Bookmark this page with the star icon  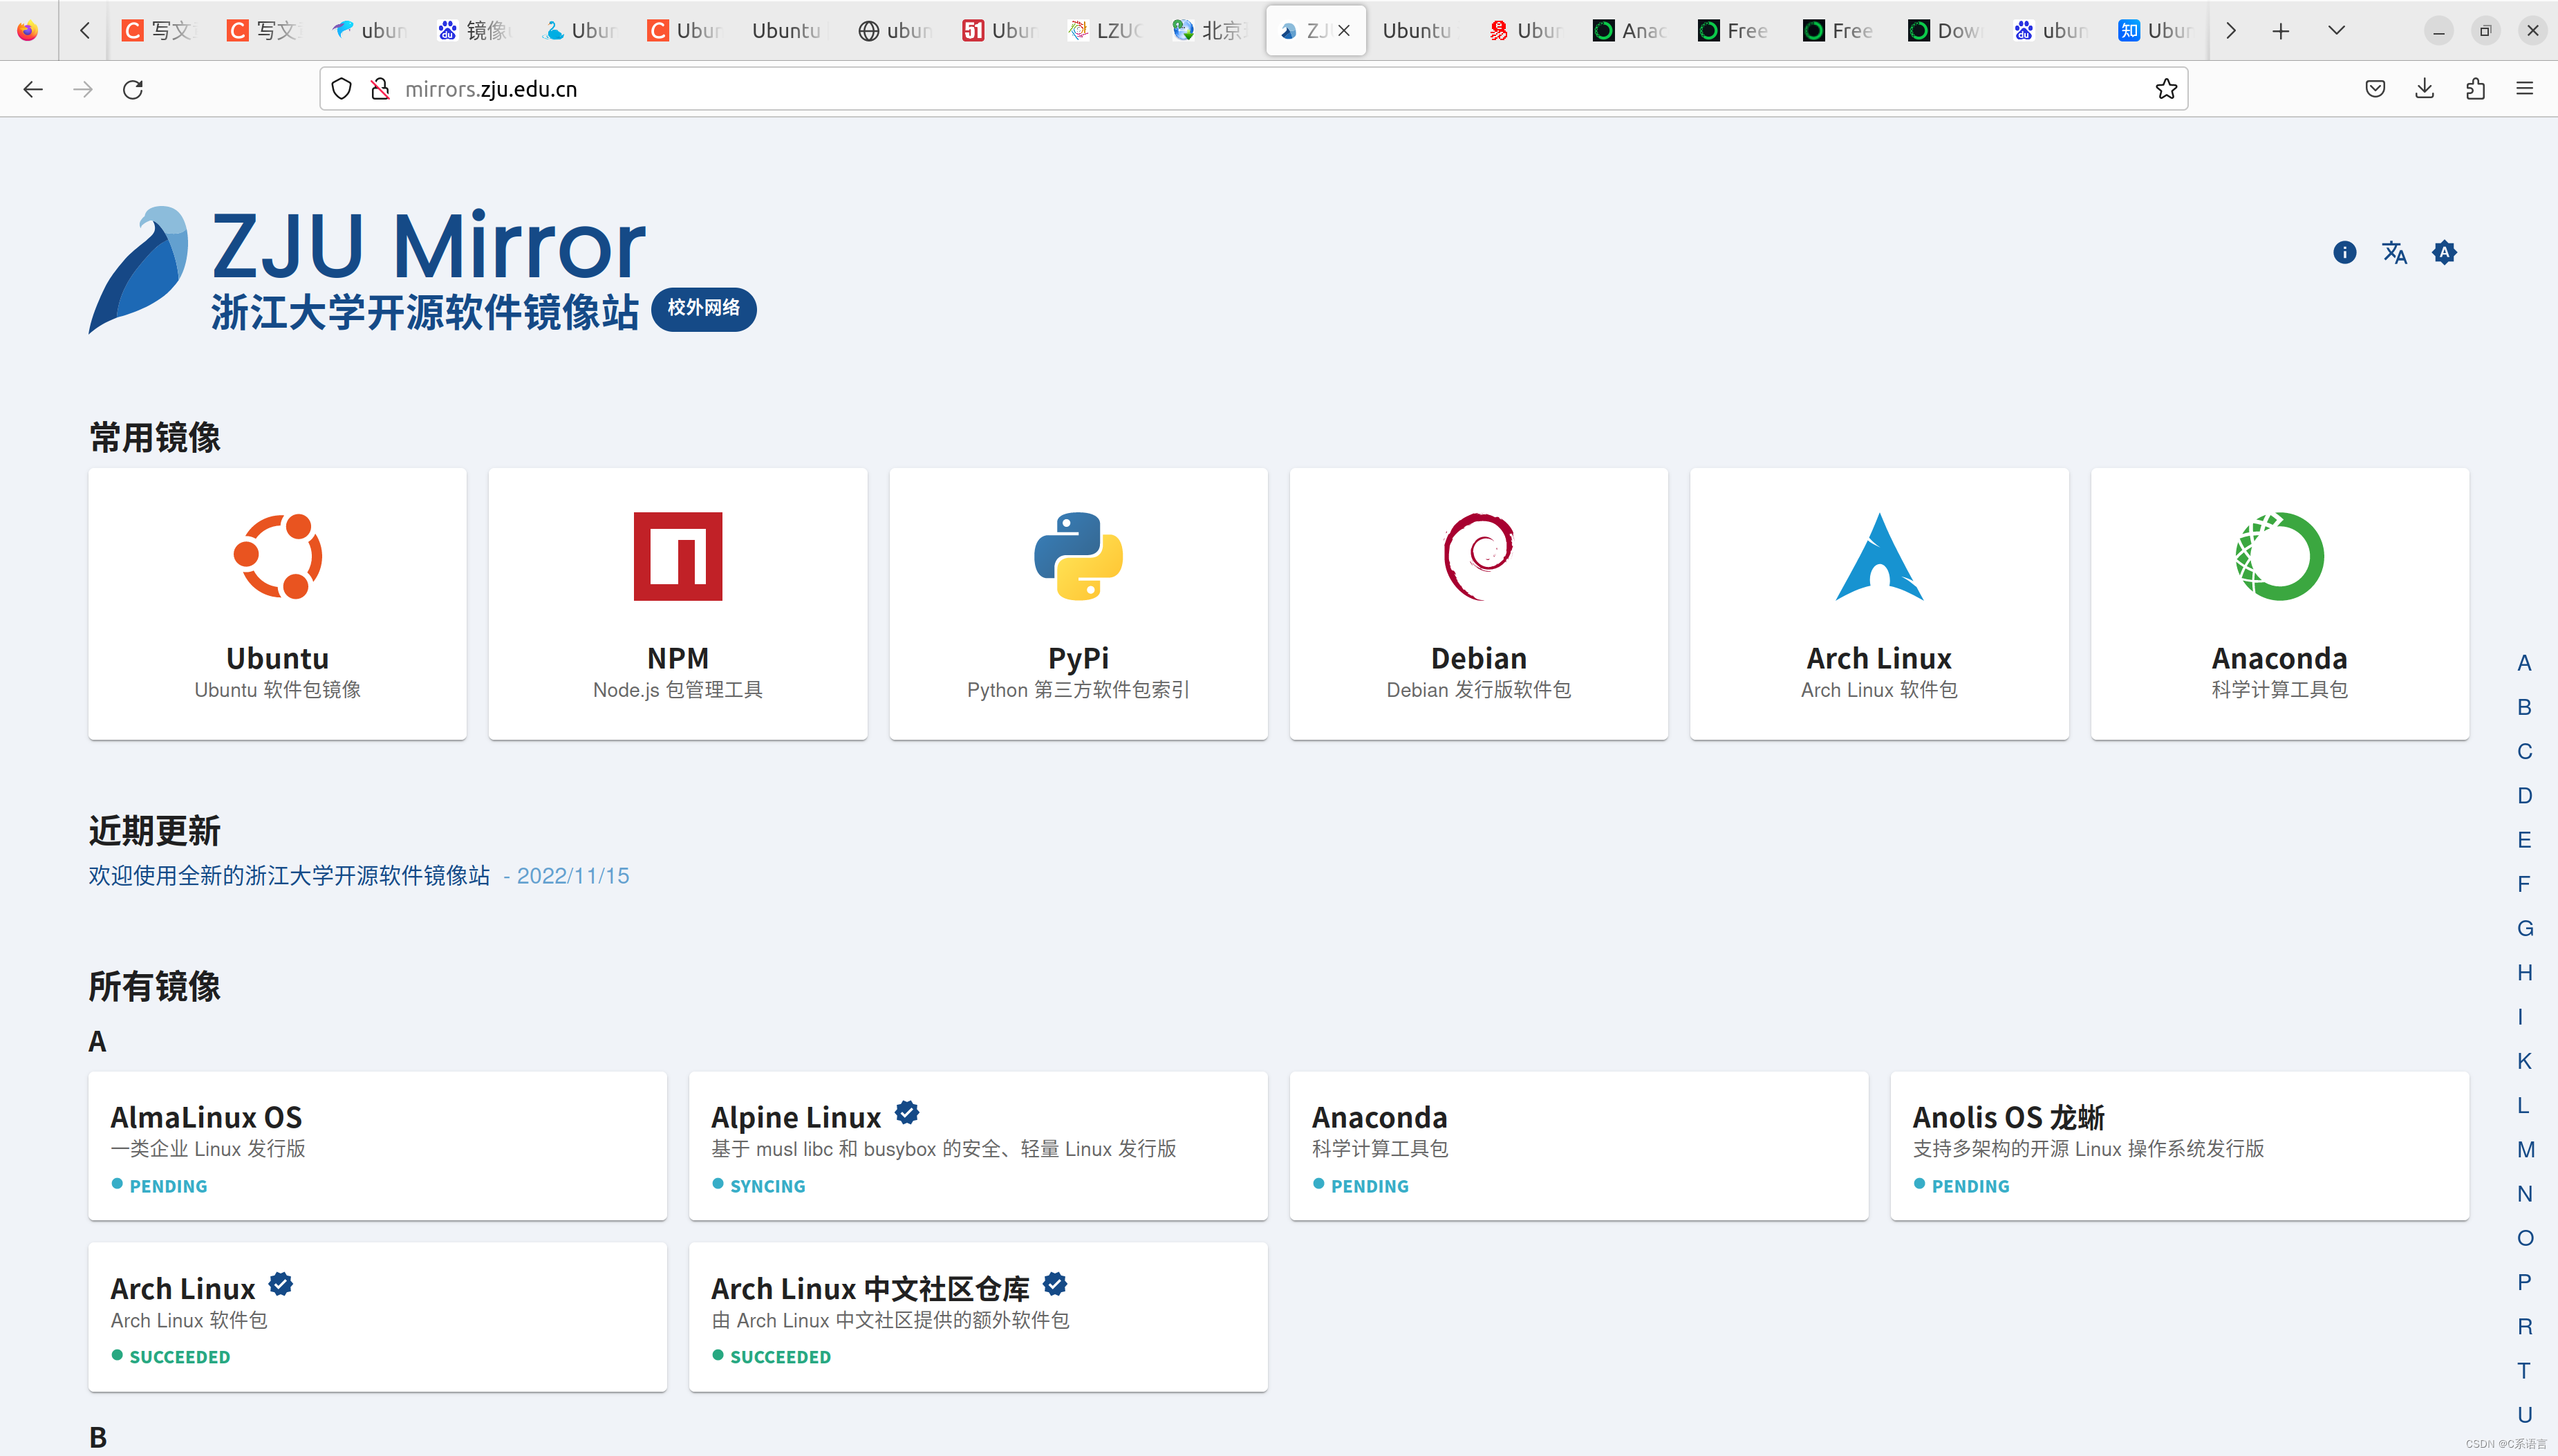[2166, 89]
